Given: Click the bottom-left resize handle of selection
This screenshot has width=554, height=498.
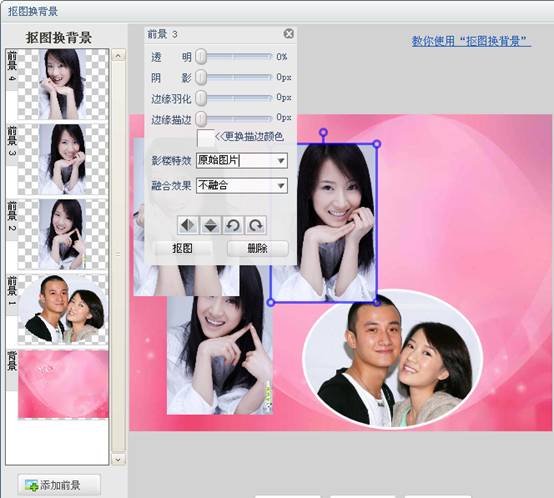Looking at the screenshot, I should tap(271, 302).
